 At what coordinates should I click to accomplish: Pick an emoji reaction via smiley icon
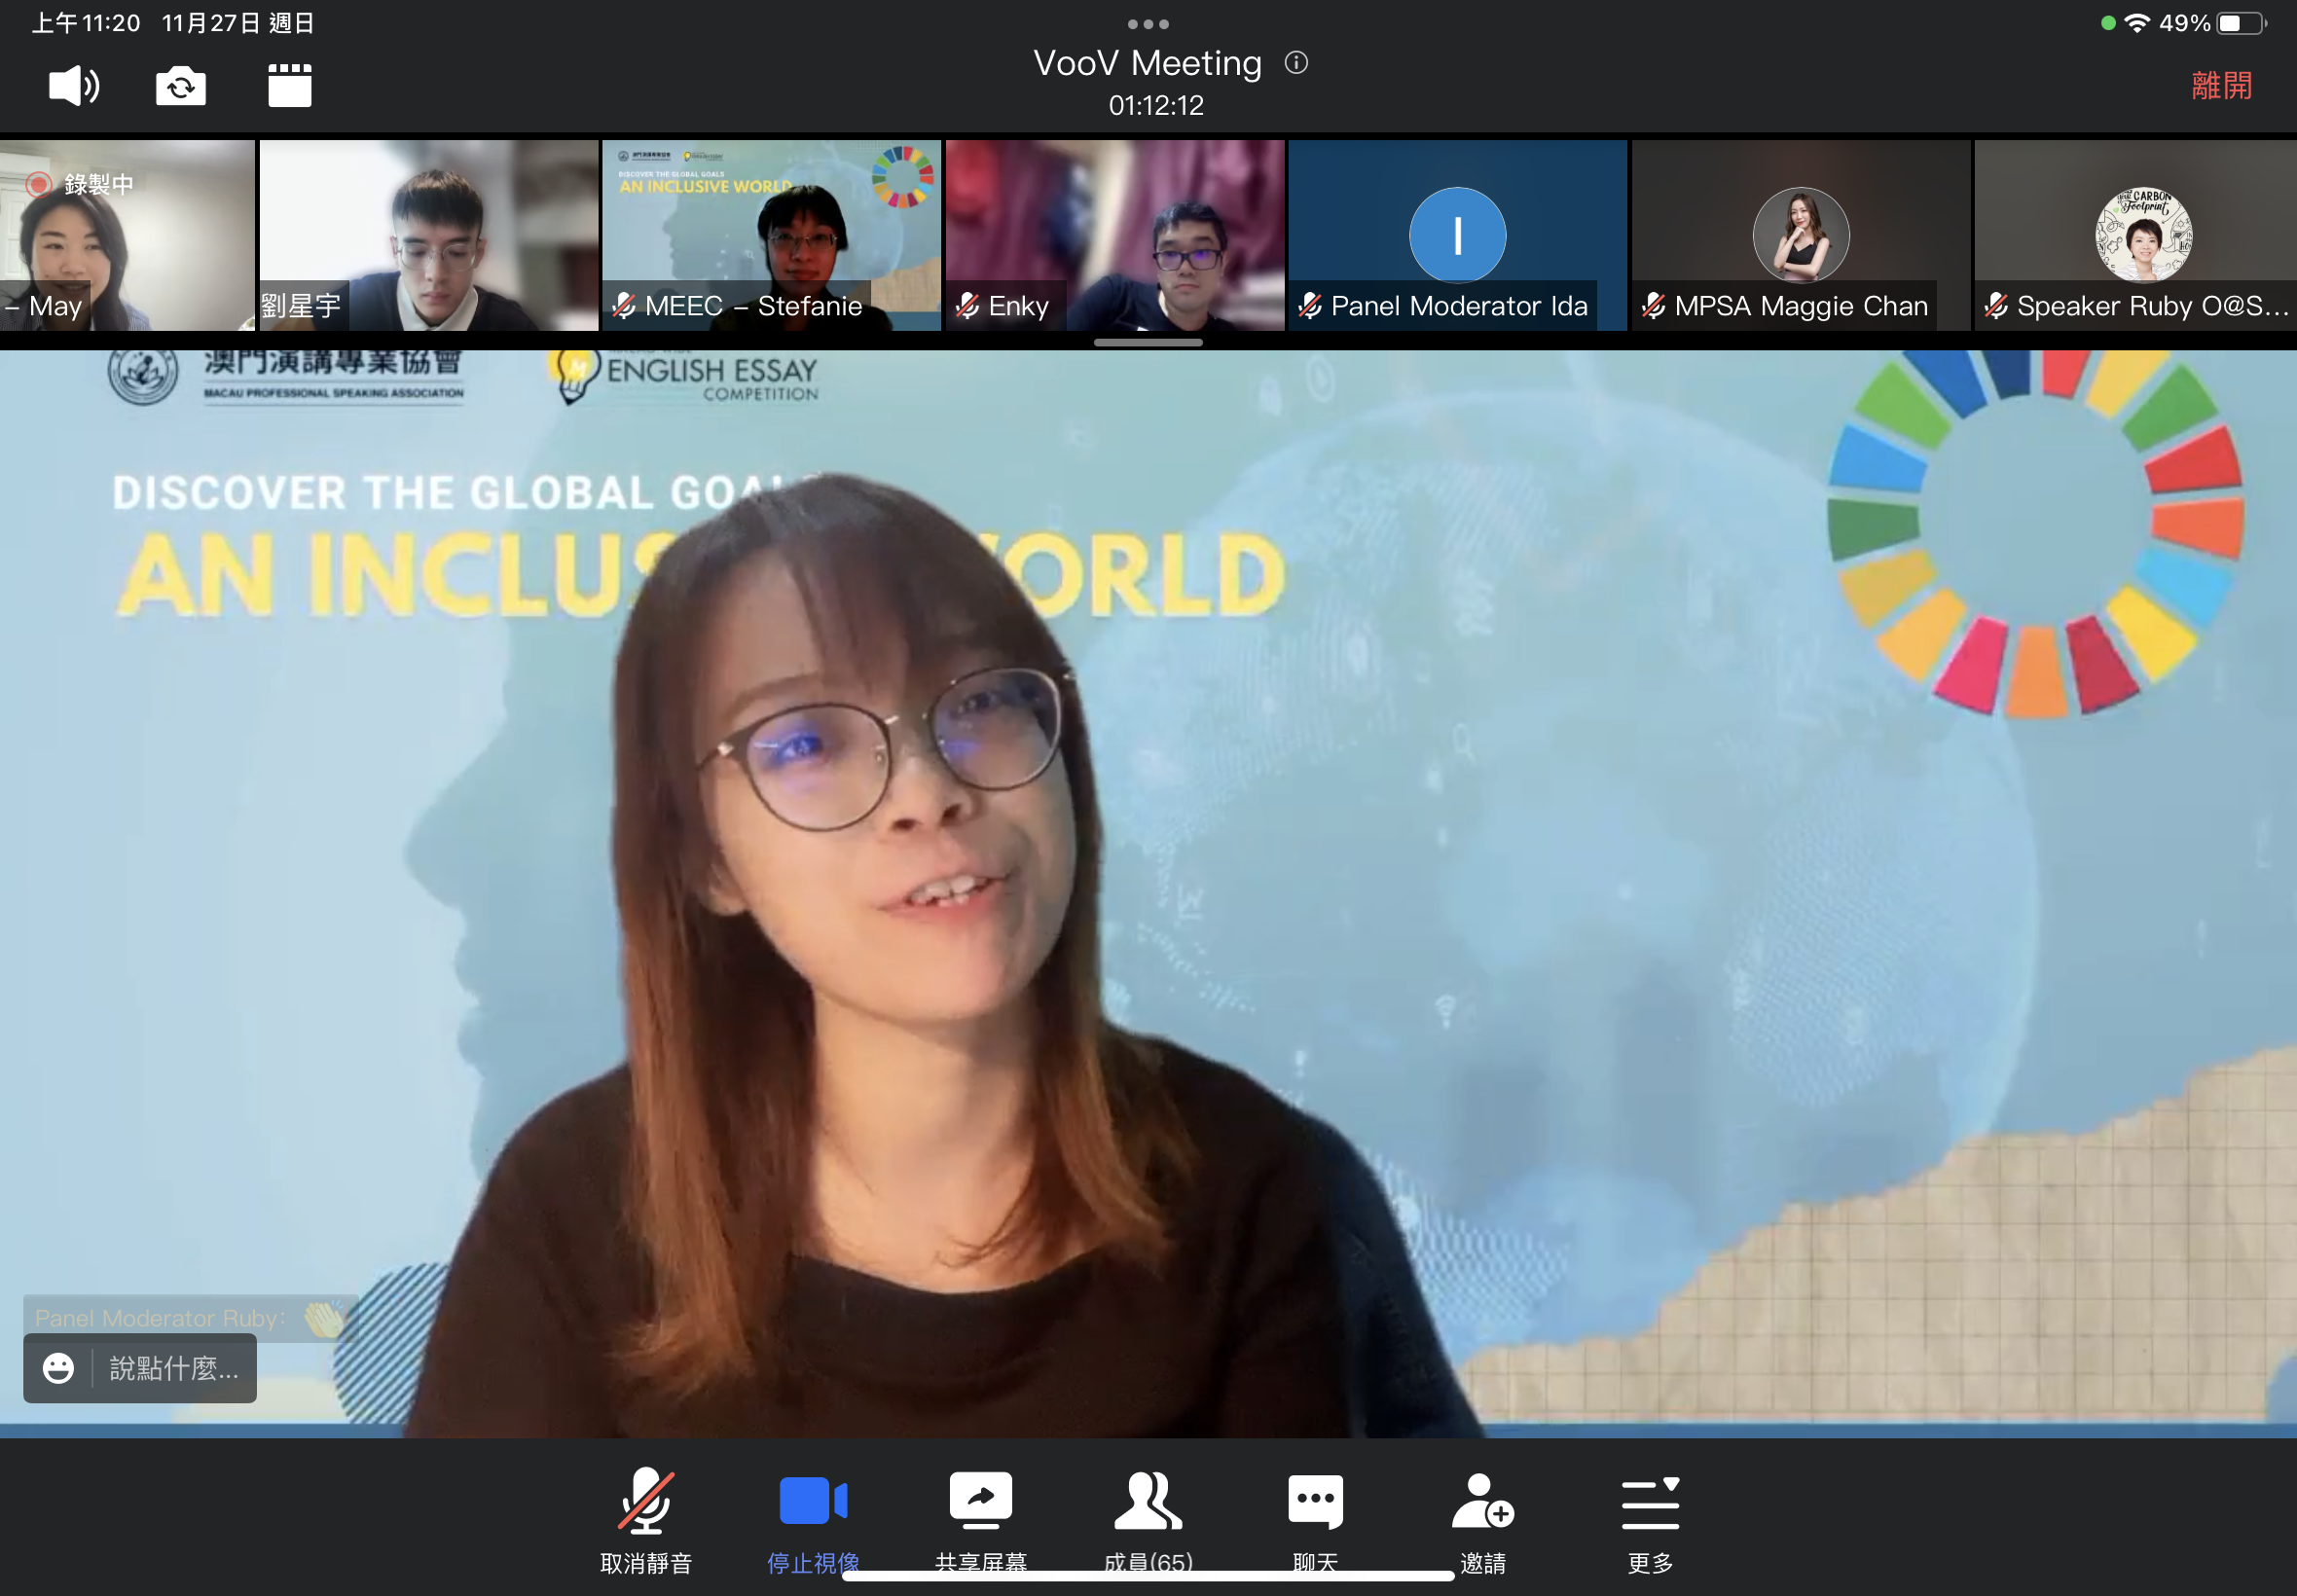tap(58, 1368)
